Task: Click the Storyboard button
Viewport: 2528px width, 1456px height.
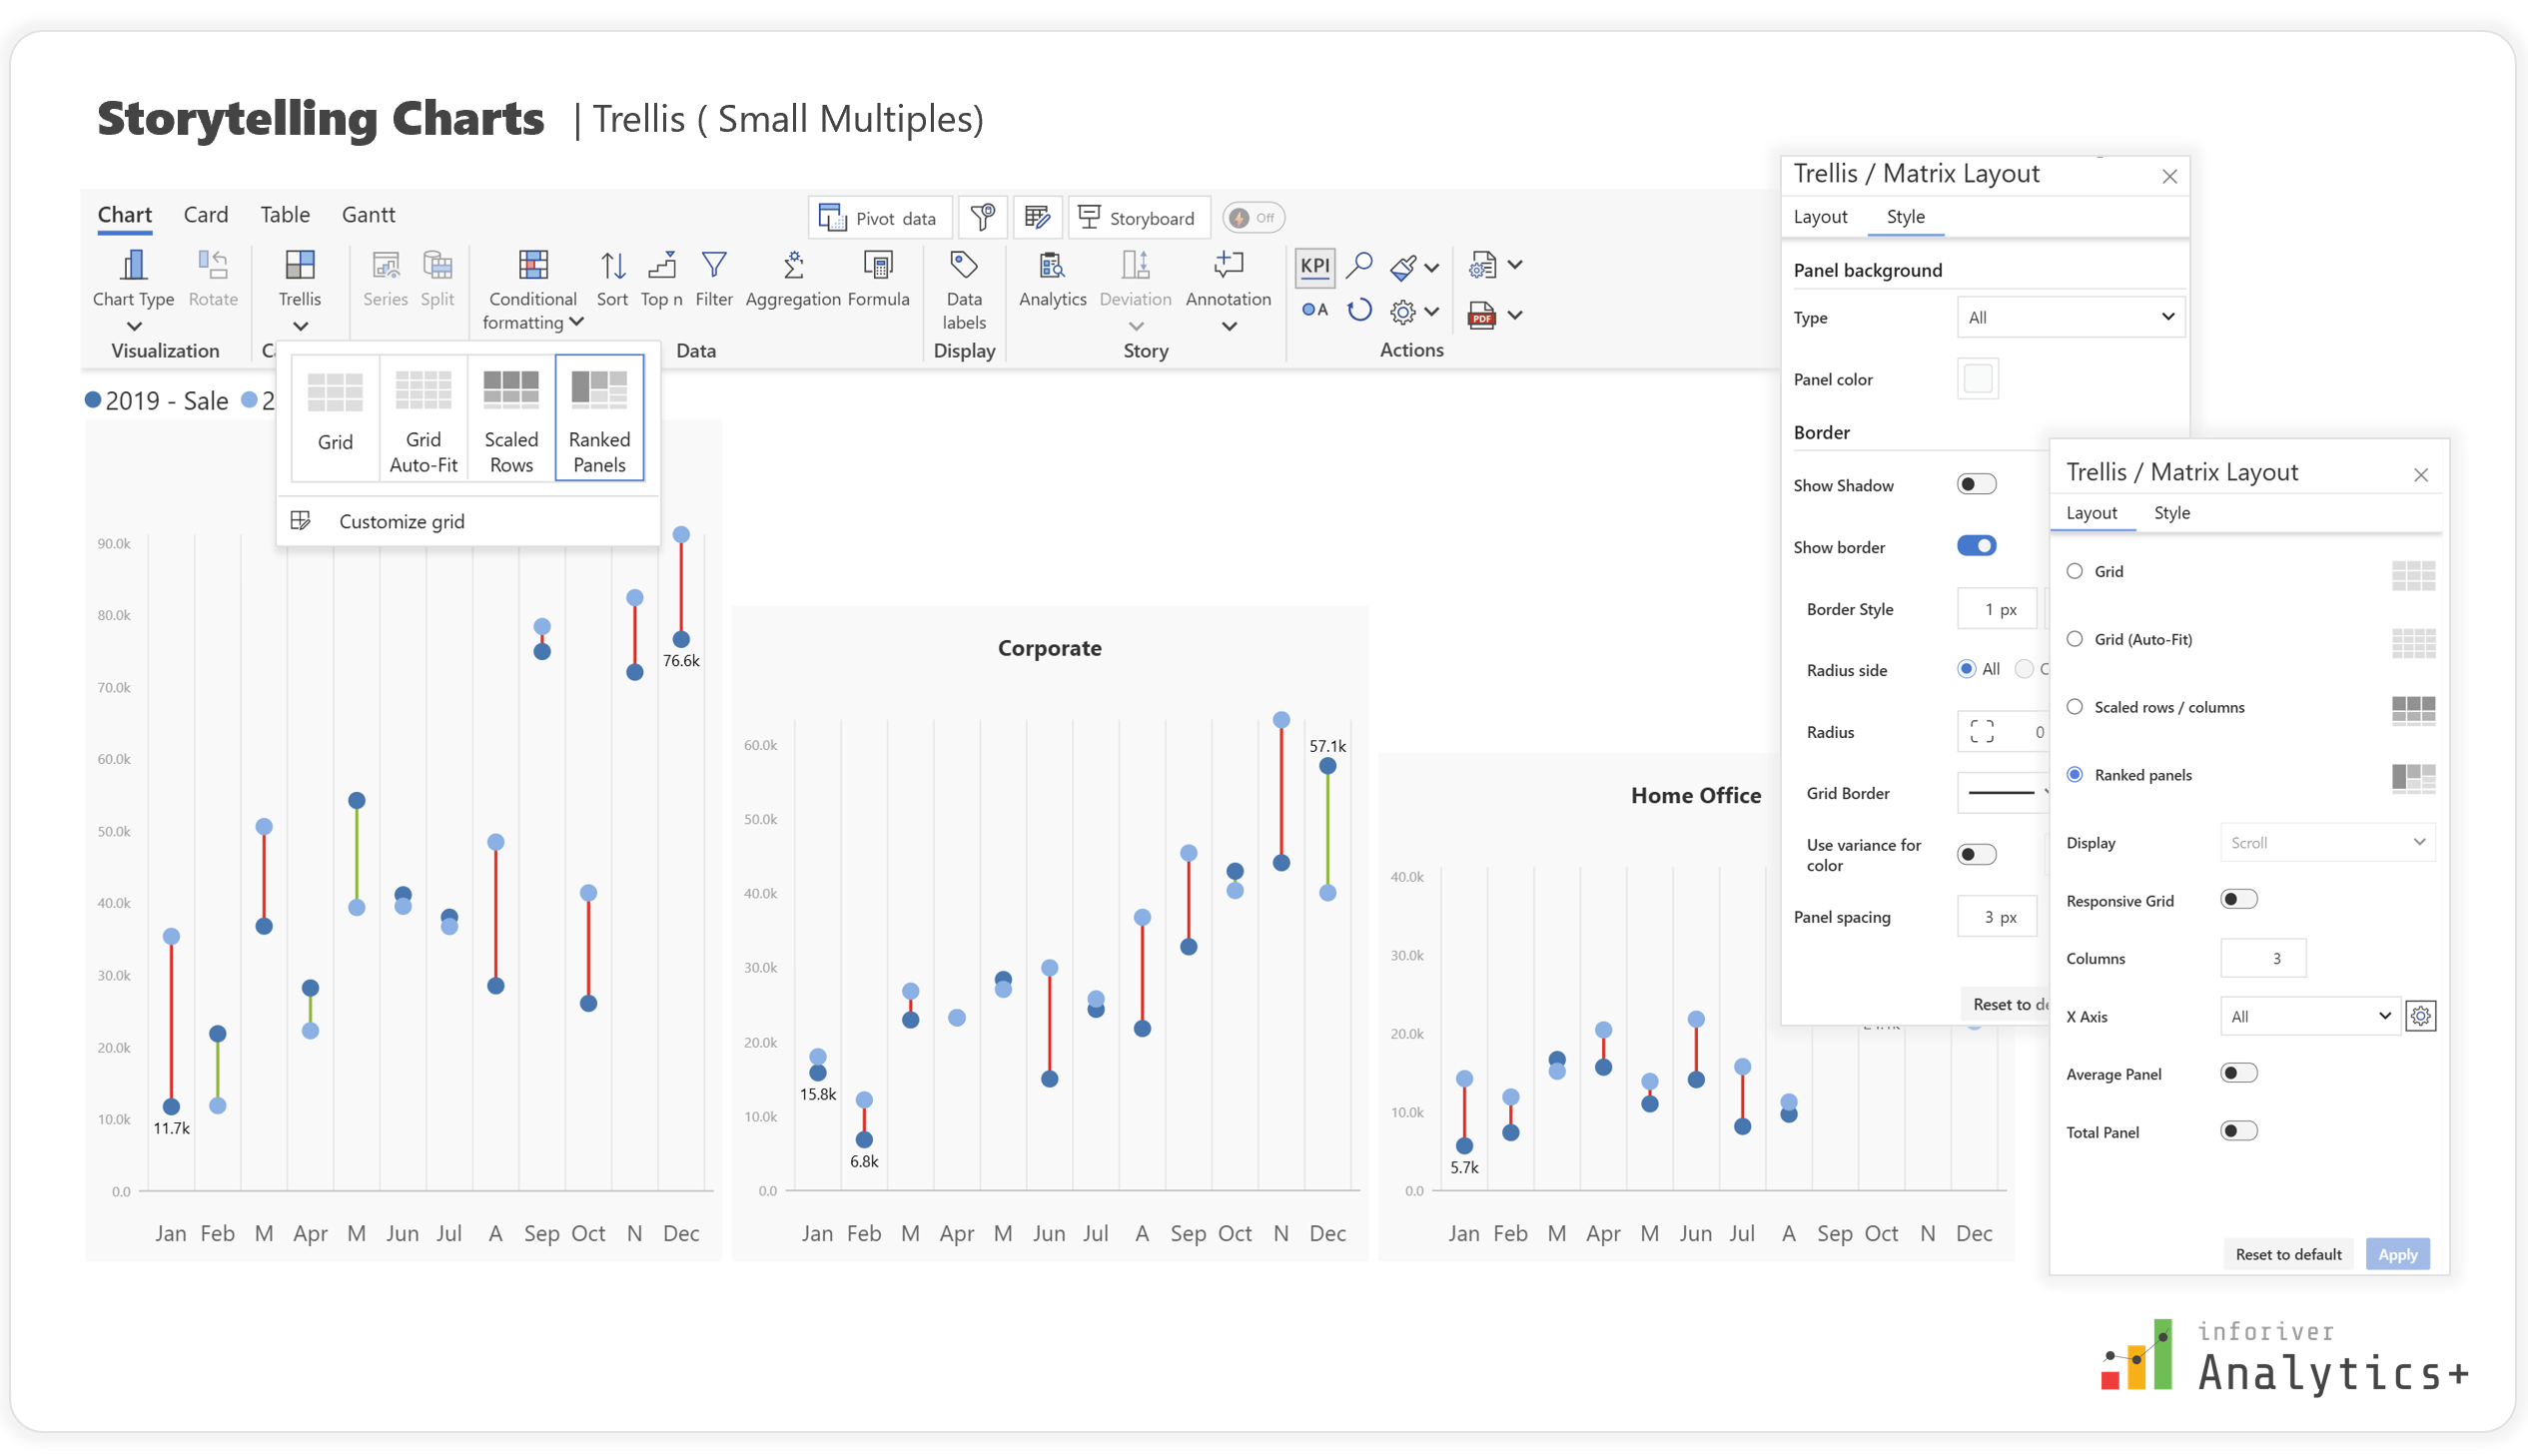Action: (1139, 217)
